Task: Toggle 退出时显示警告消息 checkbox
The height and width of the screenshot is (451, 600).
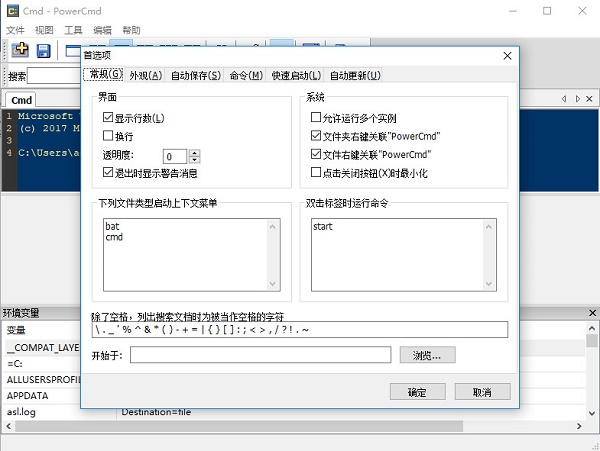Action: 108,172
